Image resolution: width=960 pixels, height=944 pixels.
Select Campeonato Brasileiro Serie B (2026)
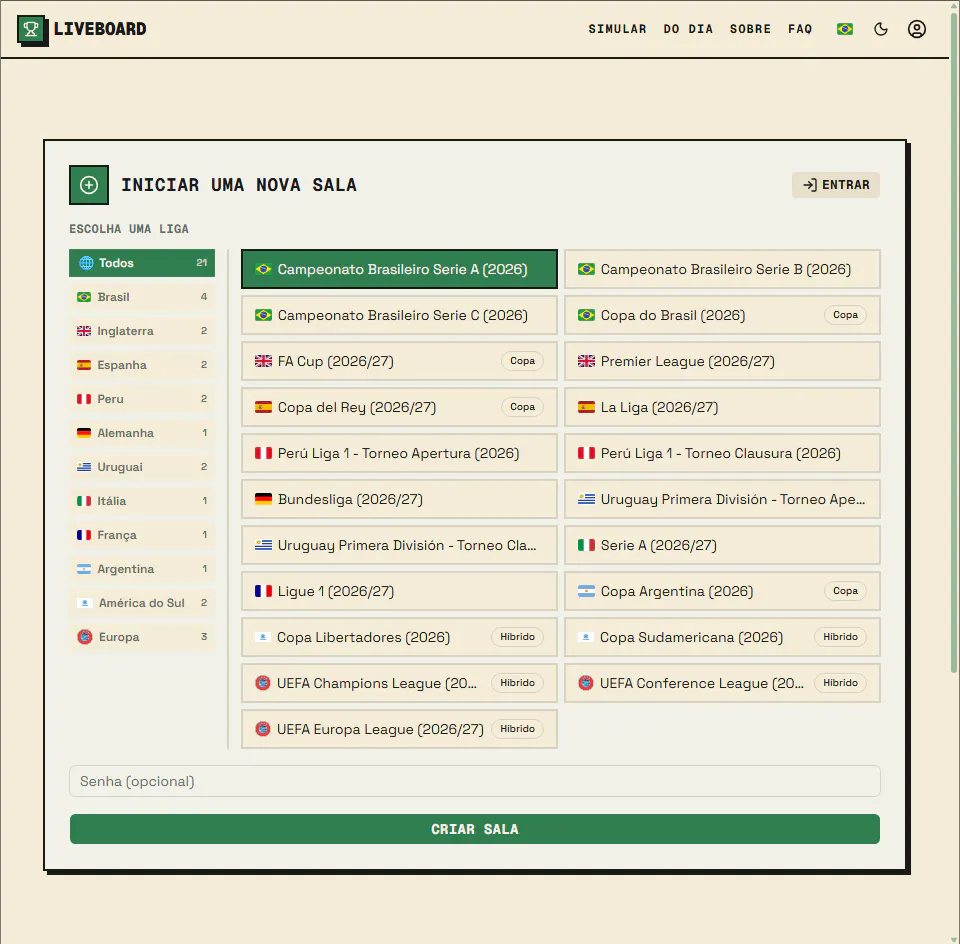722,269
